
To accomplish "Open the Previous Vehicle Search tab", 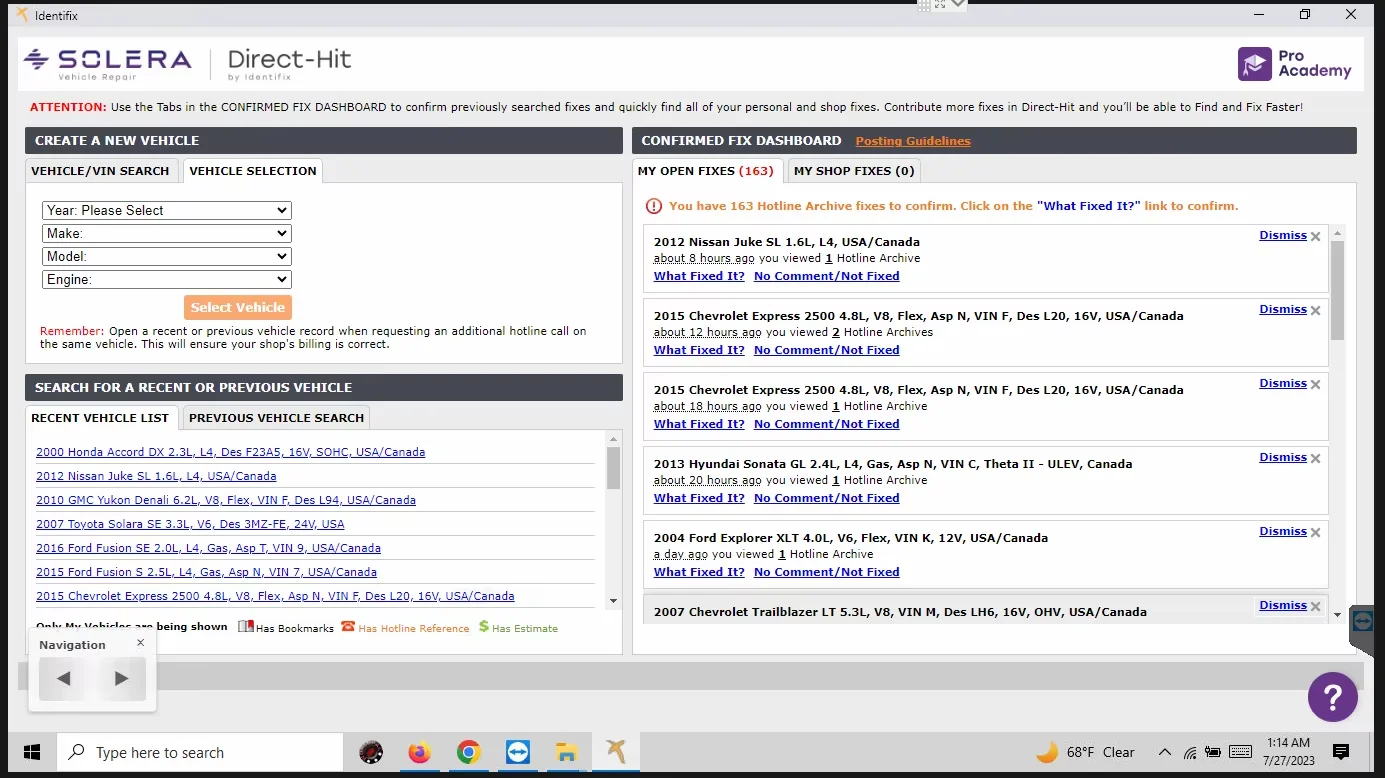I will click(x=276, y=418).
